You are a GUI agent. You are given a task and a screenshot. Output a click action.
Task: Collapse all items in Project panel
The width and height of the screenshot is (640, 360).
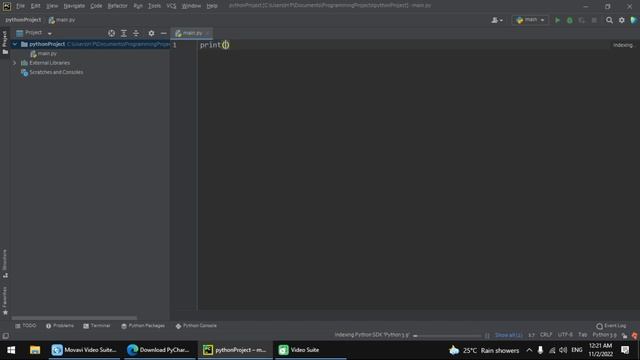[x=136, y=33]
